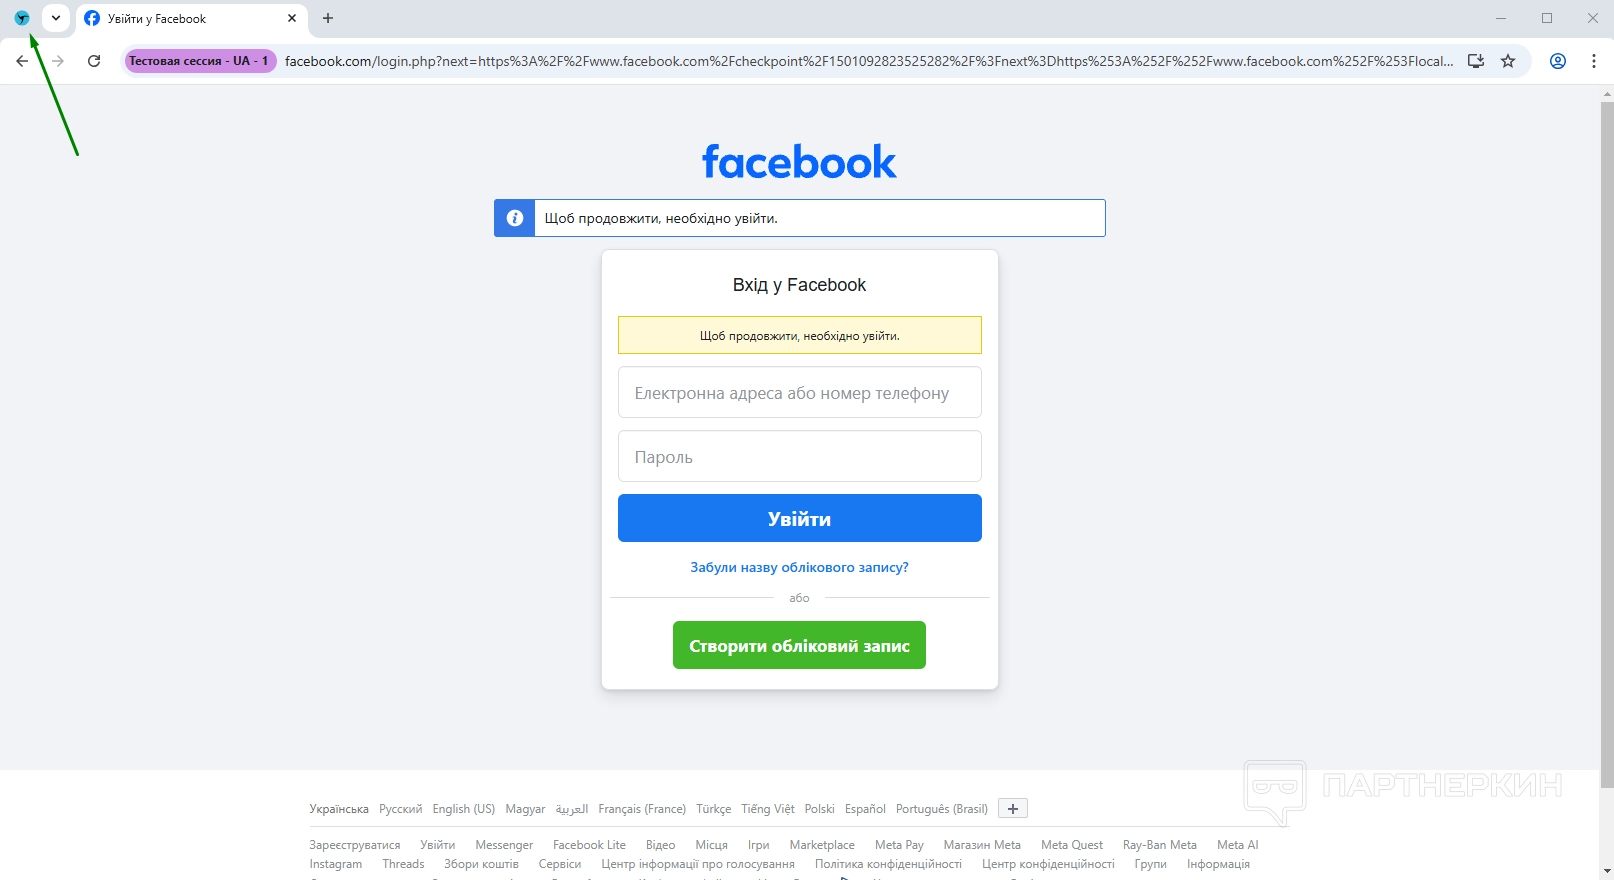Expand more languages with plus button
1614x880 pixels.
1013,808
